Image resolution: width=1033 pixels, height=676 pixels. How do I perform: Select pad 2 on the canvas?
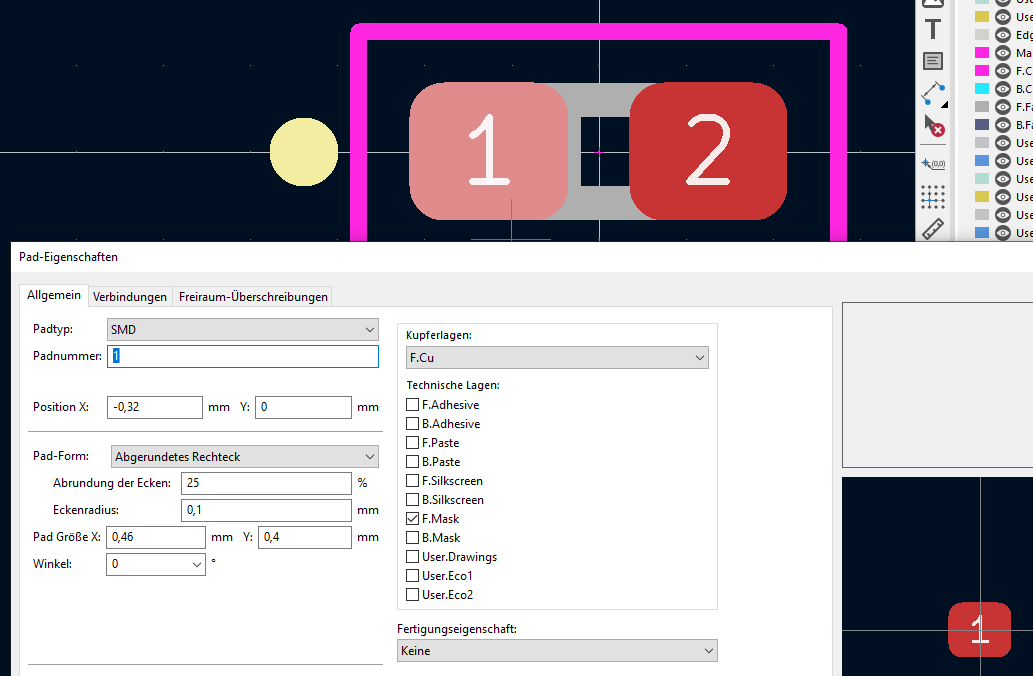(x=709, y=151)
